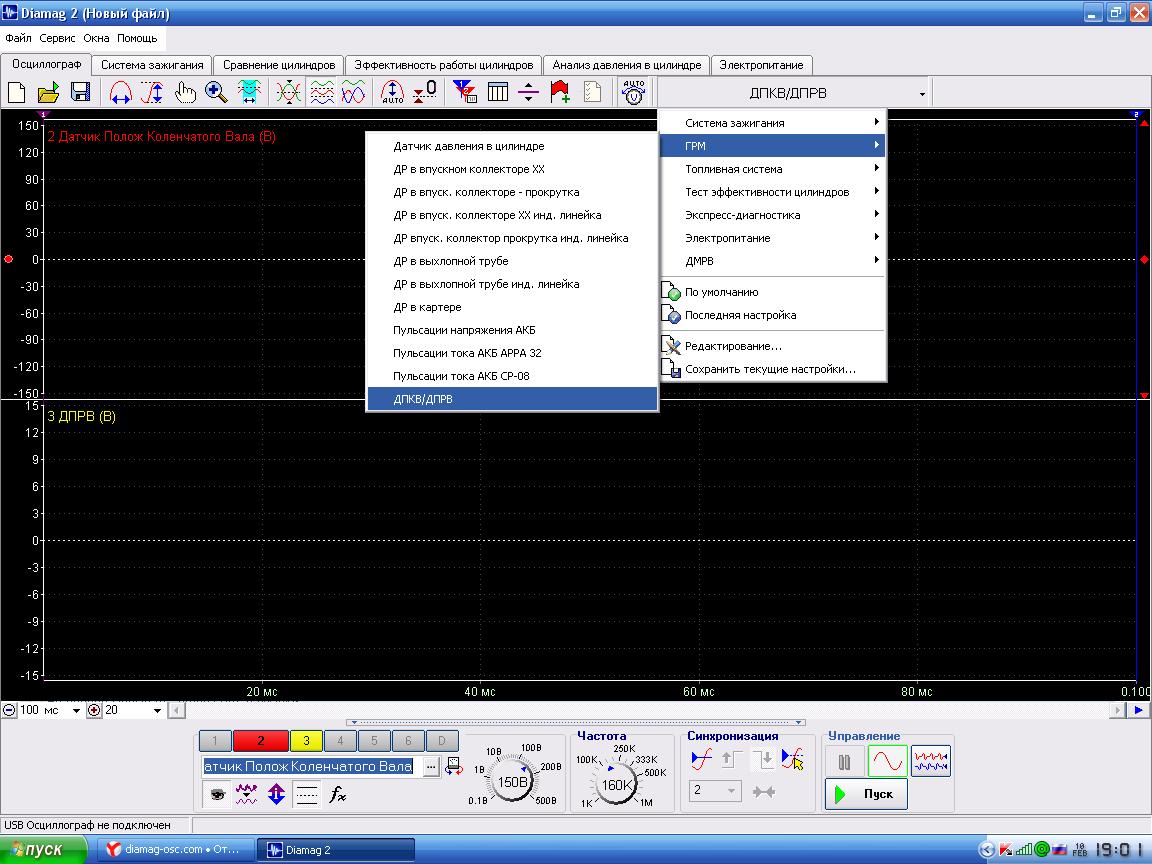The height and width of the screenshot is (864, 1152).
Task: Toggle channel visibility eye icon
Action: pos(217,794)
